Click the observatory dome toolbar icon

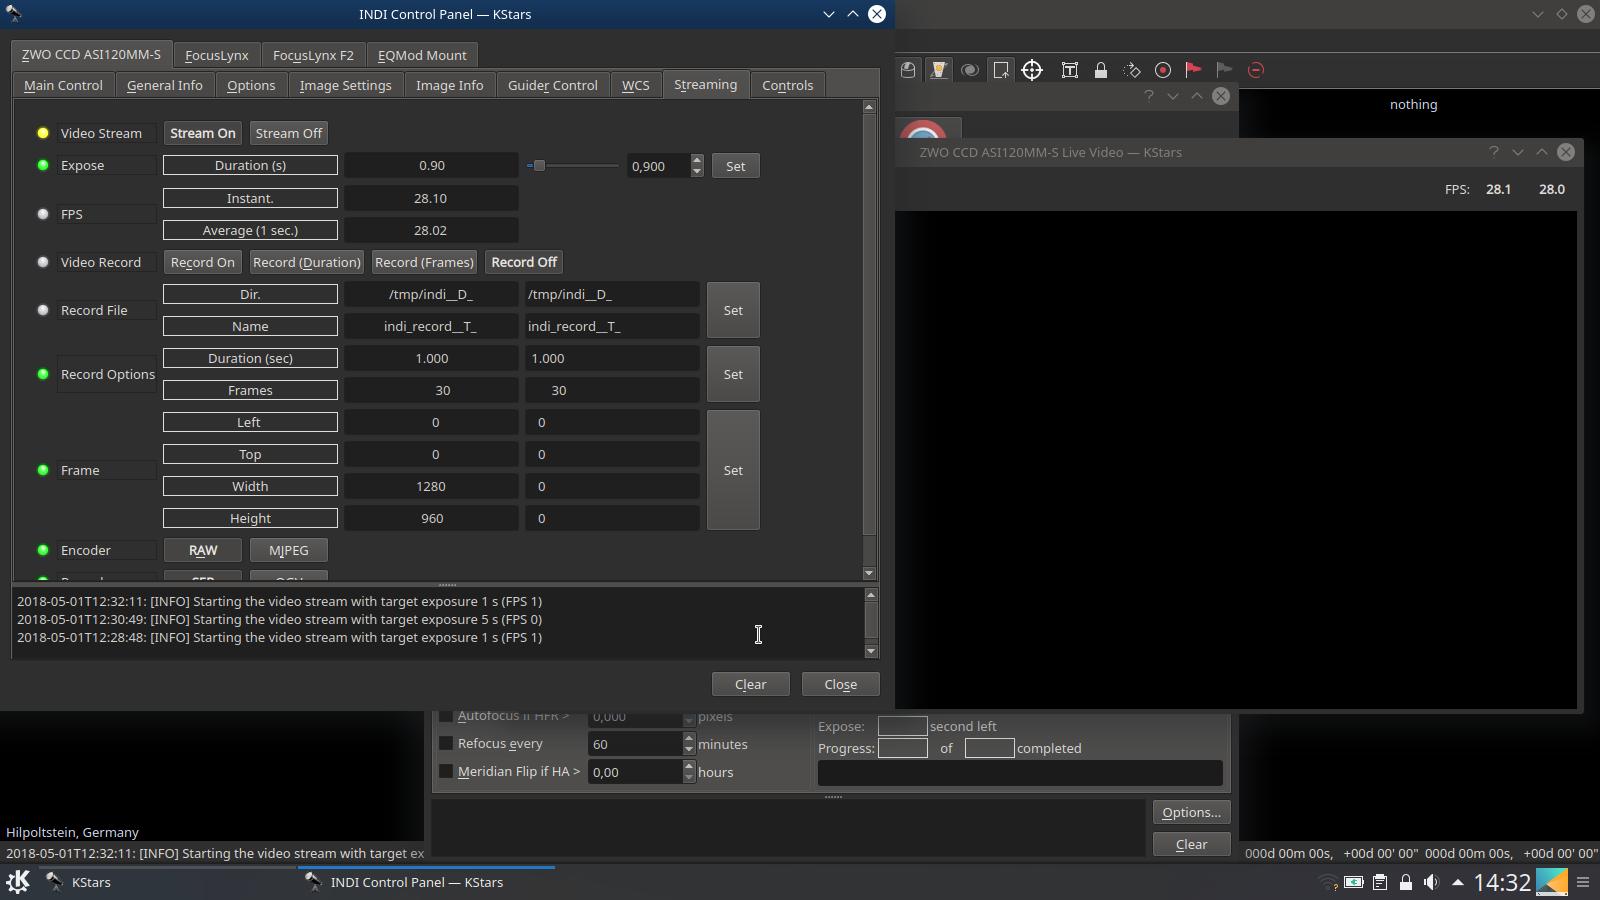point(908,70)
